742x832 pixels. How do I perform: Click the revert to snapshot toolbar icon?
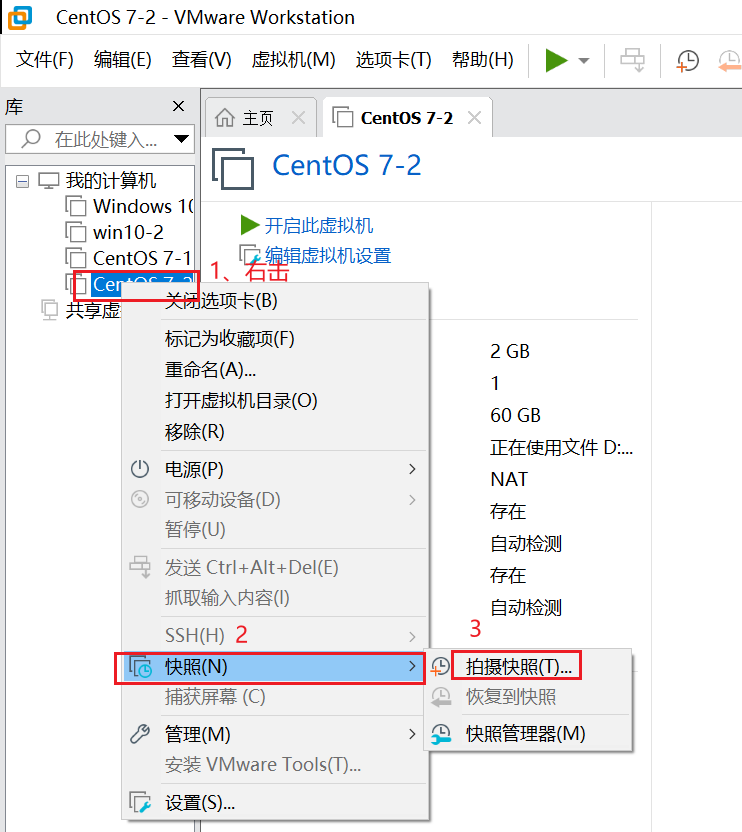(x=730, y=60)
